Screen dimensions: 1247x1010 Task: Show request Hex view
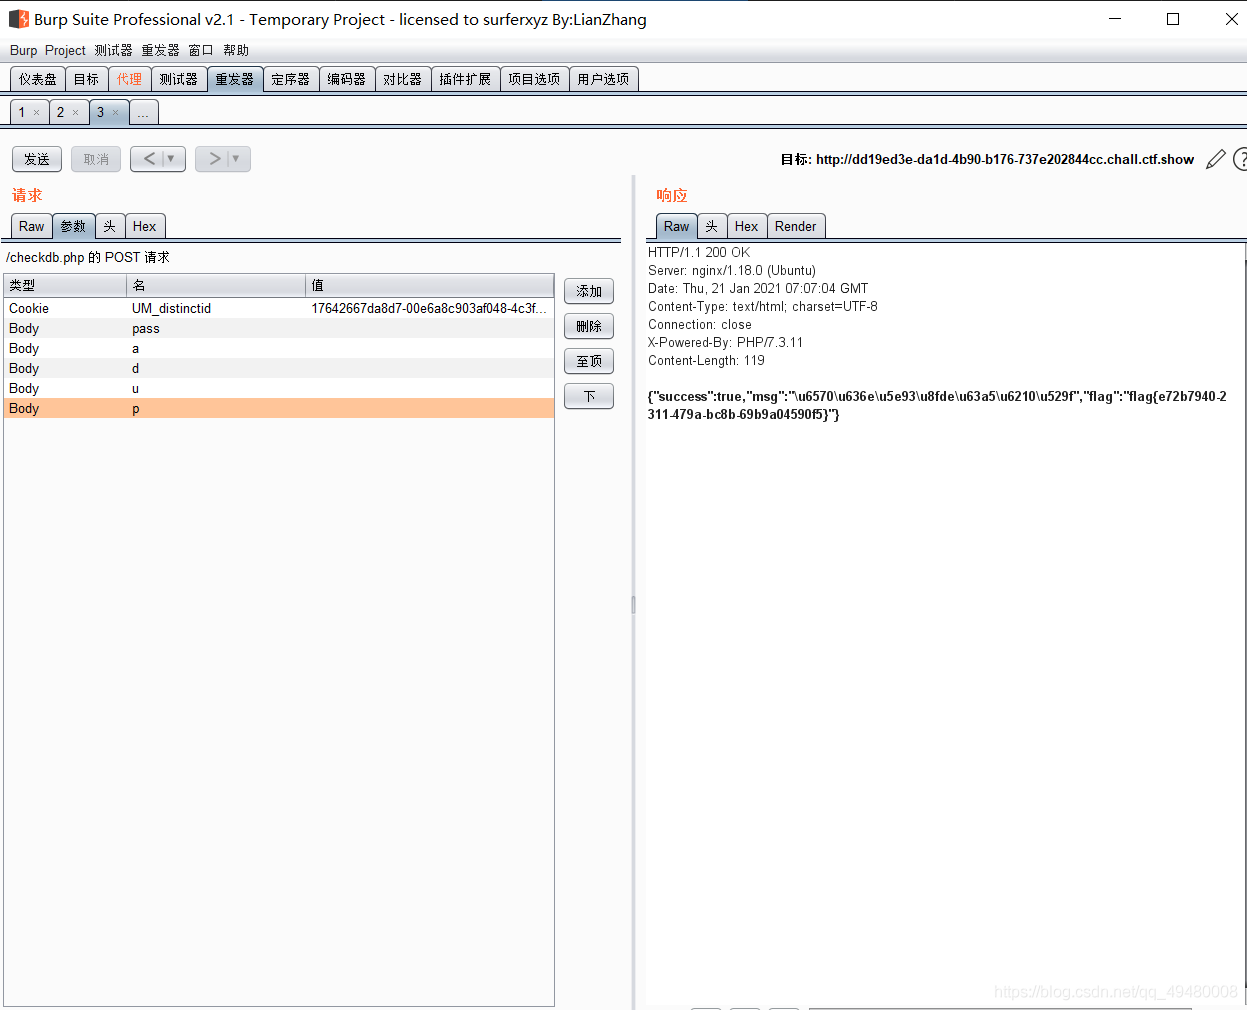click(x=145, y=226)
